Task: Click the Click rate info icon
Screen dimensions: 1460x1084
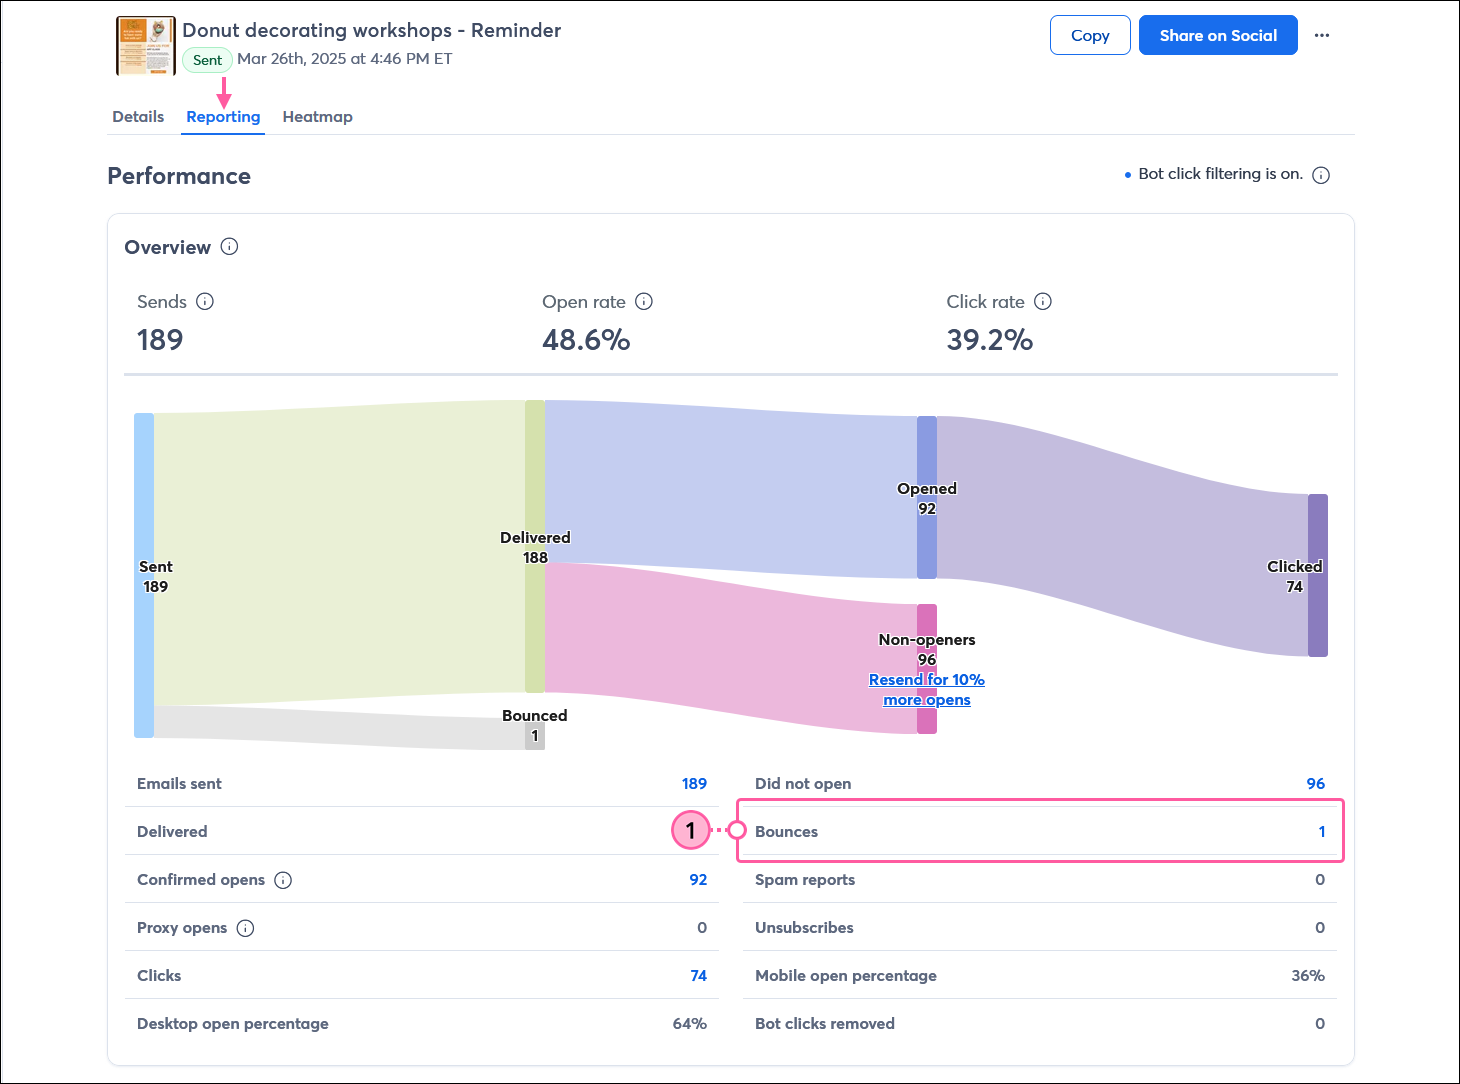Action: 1043,301
